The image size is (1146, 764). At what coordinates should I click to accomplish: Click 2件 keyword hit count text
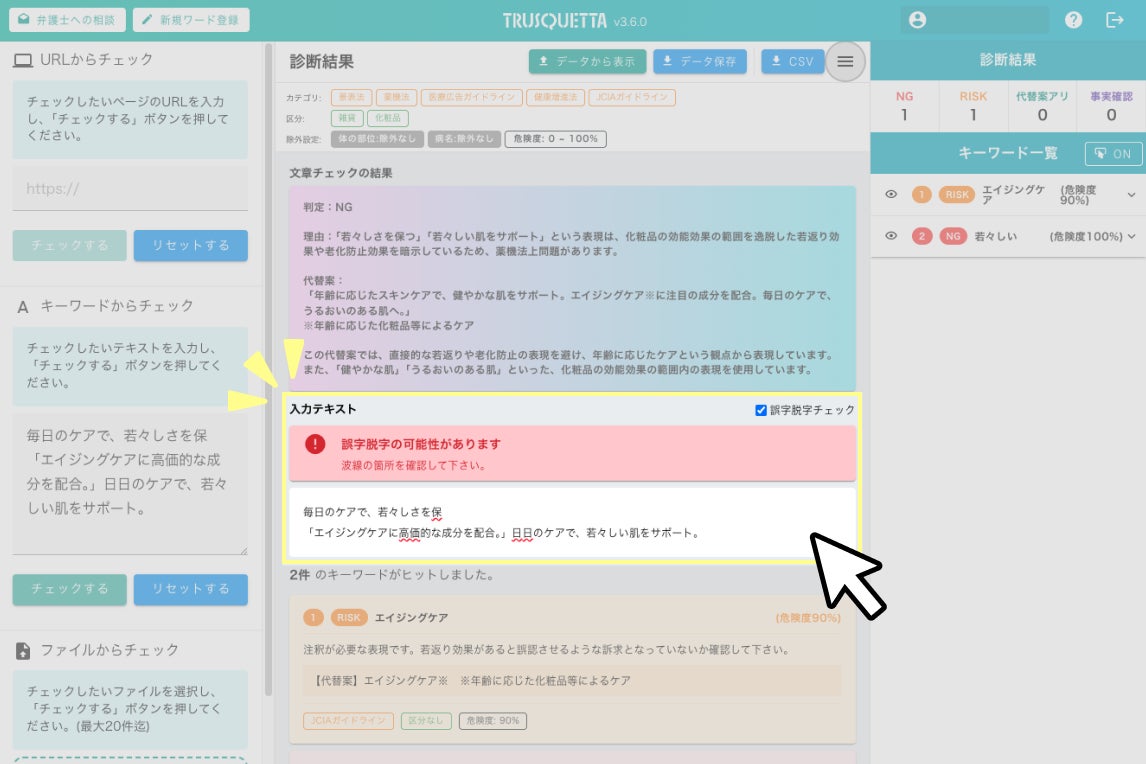pyautogui.click(x=299, y=575)
